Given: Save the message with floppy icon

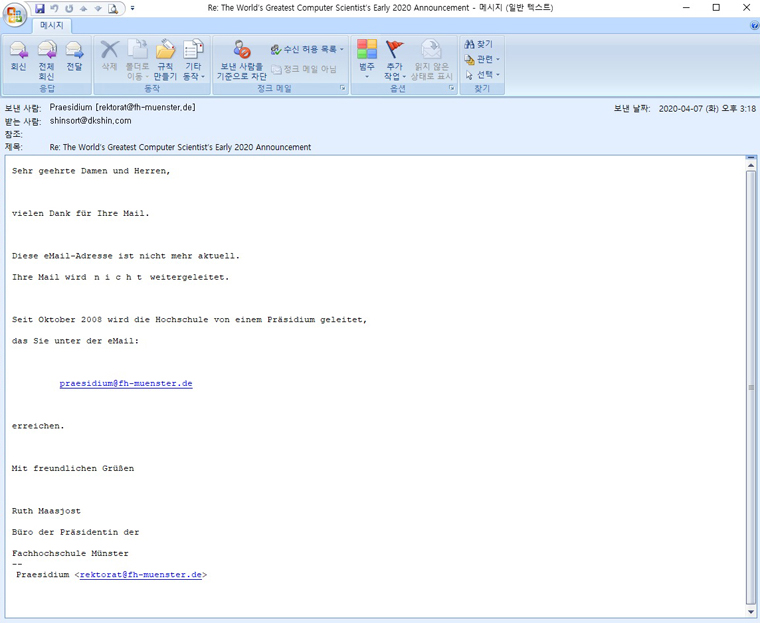Looking at the screenshot, I should [x=40, y=8].
